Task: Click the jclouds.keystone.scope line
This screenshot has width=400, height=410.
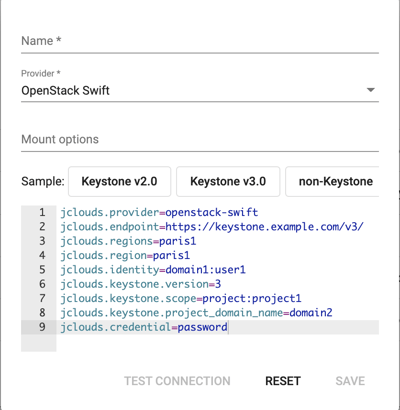Action: coord(181,298)
